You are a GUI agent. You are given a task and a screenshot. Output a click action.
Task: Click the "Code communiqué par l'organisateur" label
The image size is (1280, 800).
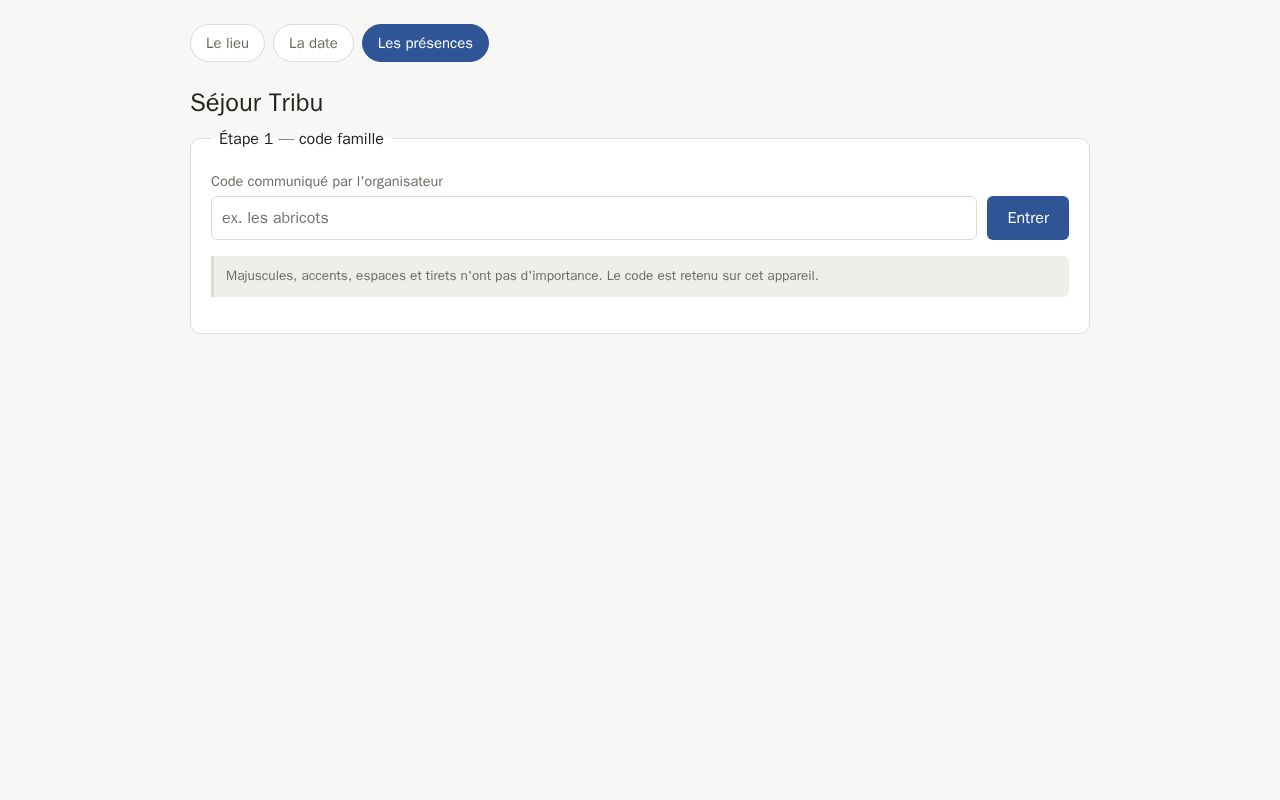[x=327, y=181]
